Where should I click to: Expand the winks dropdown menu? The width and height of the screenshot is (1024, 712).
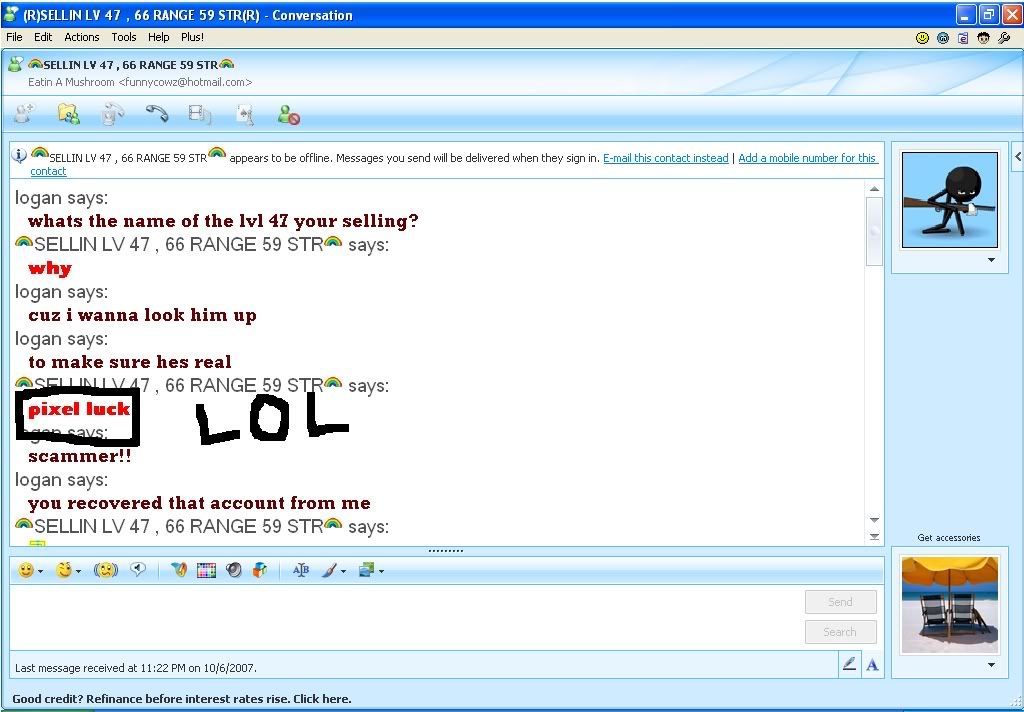(79, 571)
